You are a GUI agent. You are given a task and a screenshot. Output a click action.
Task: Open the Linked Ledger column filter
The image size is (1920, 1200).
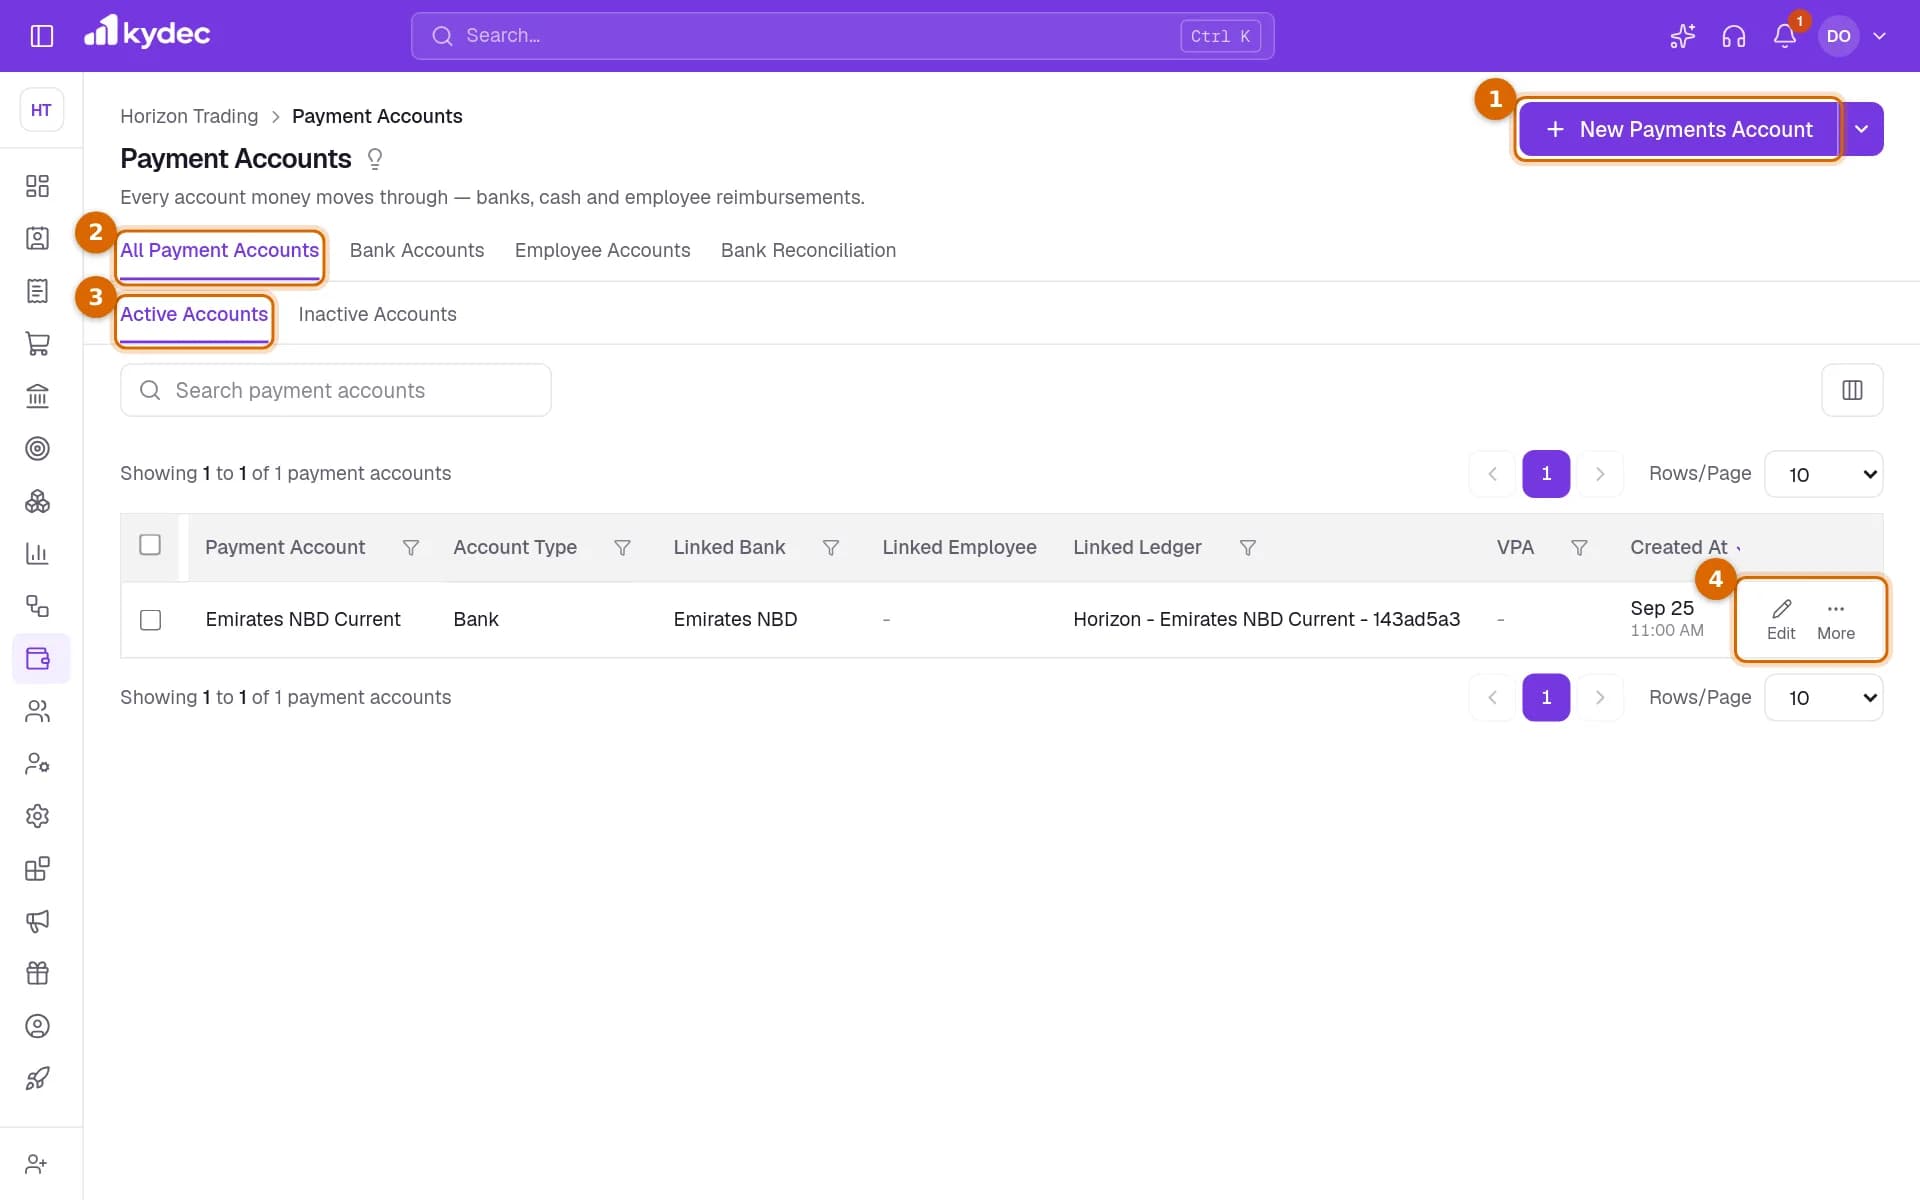(x=1247, y=548)
